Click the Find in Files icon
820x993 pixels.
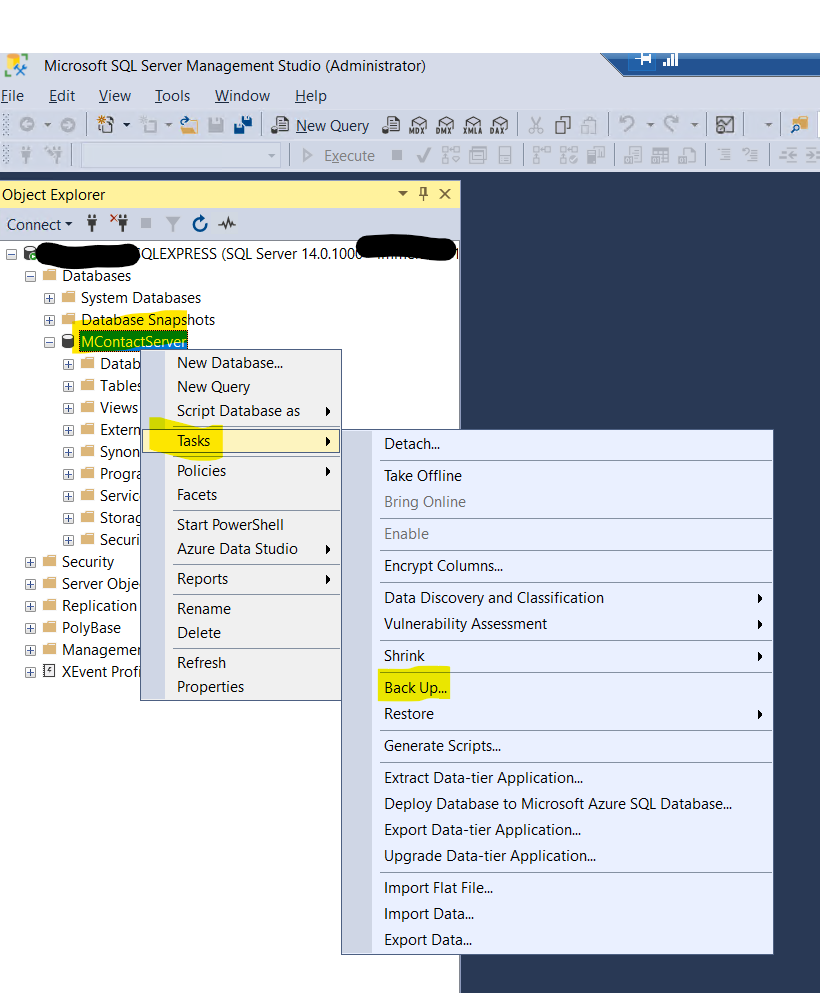click(799, 125)
